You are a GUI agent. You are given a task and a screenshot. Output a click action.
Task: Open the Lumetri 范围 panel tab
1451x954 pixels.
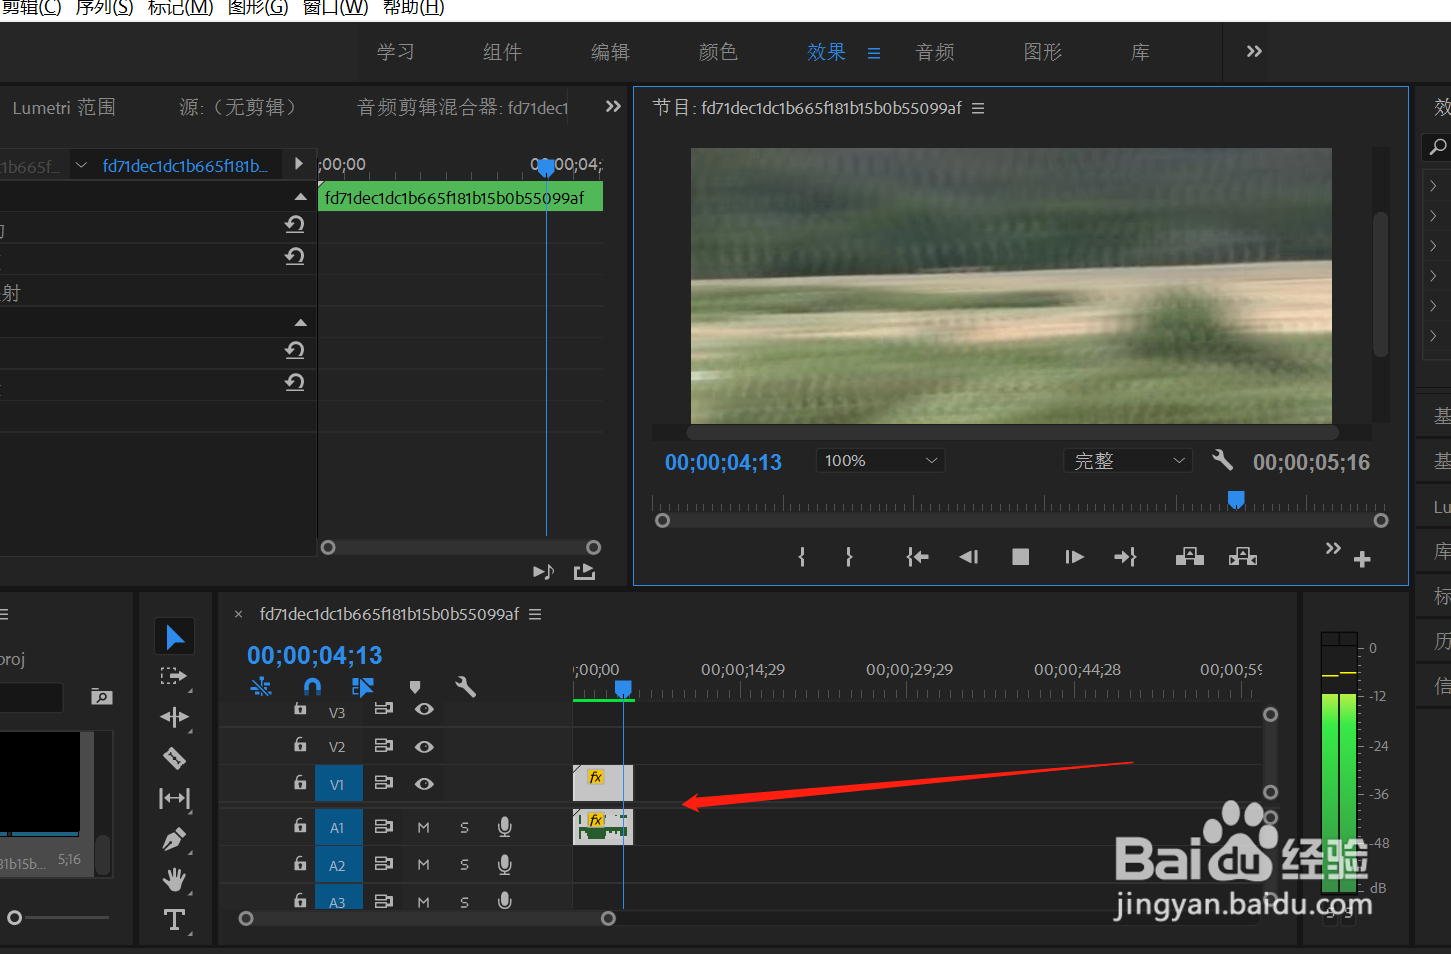coord(64,107)
